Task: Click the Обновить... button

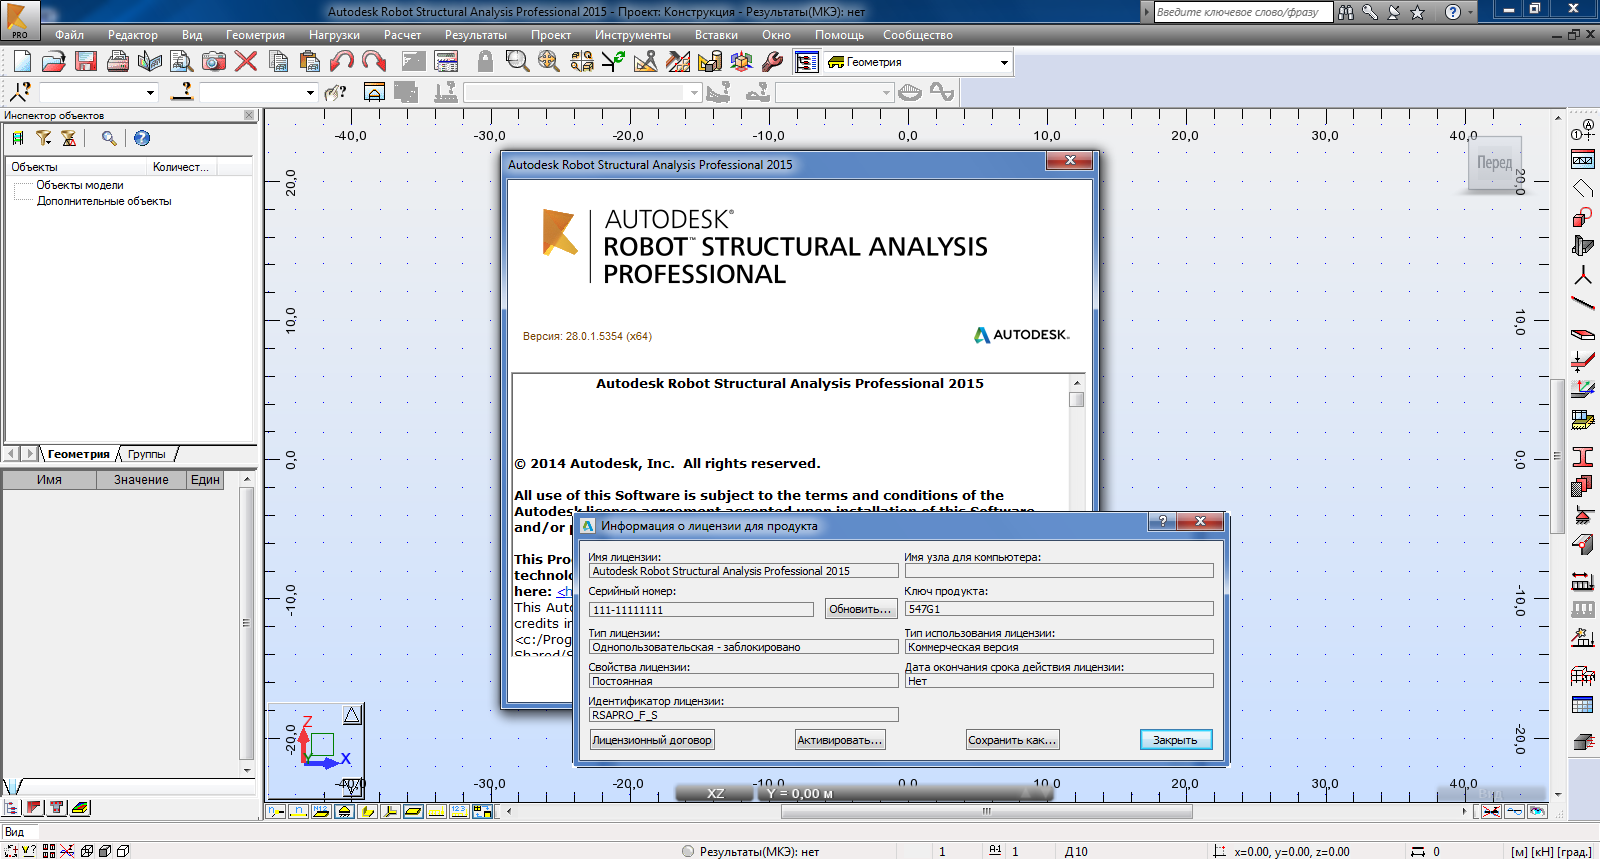Action: point(860,609)
